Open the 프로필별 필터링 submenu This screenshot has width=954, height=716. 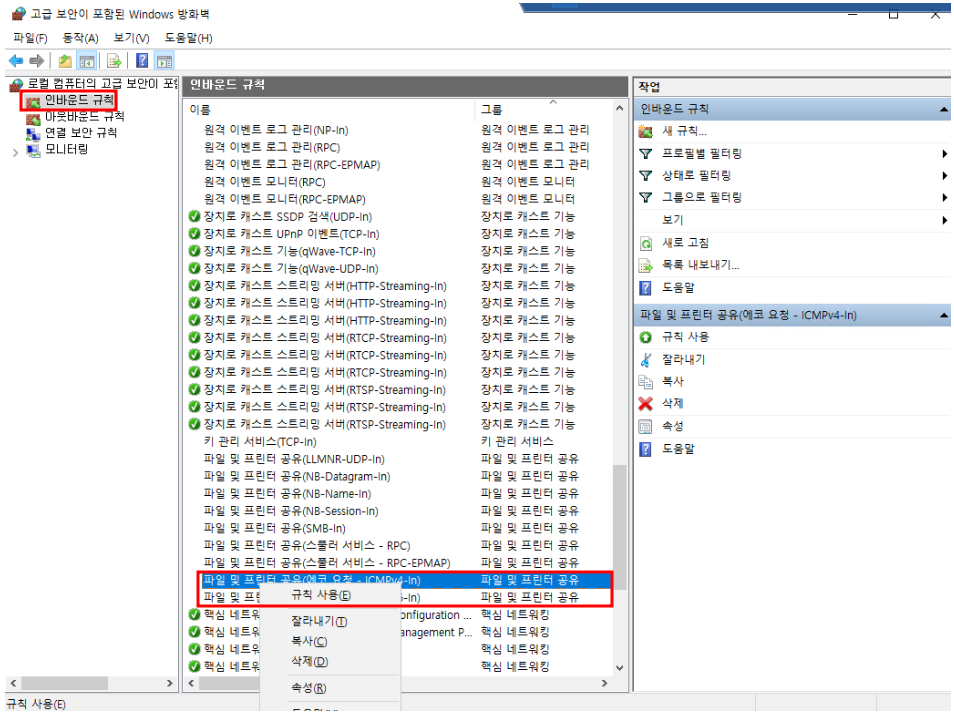(x=944, y=153)
